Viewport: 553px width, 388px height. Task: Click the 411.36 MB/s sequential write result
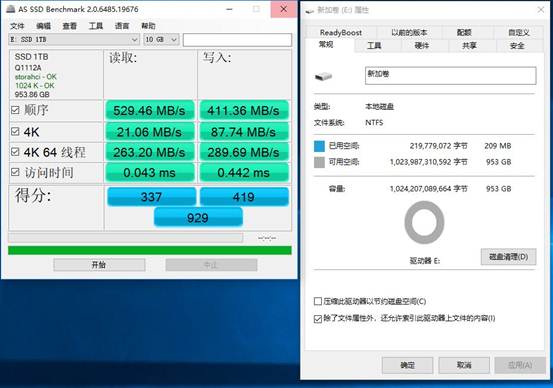click(244, 111)
